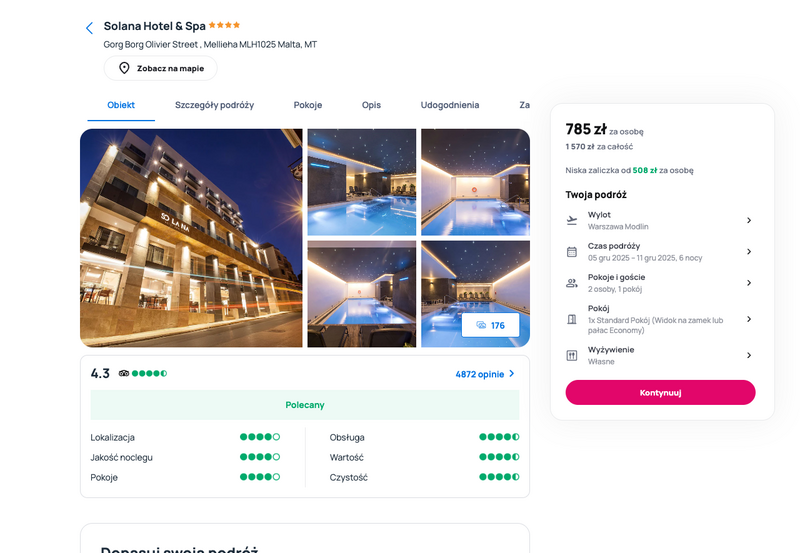Select the Pokoje tab
This screenshot has width=800, height=553.
tap(308, 105)
